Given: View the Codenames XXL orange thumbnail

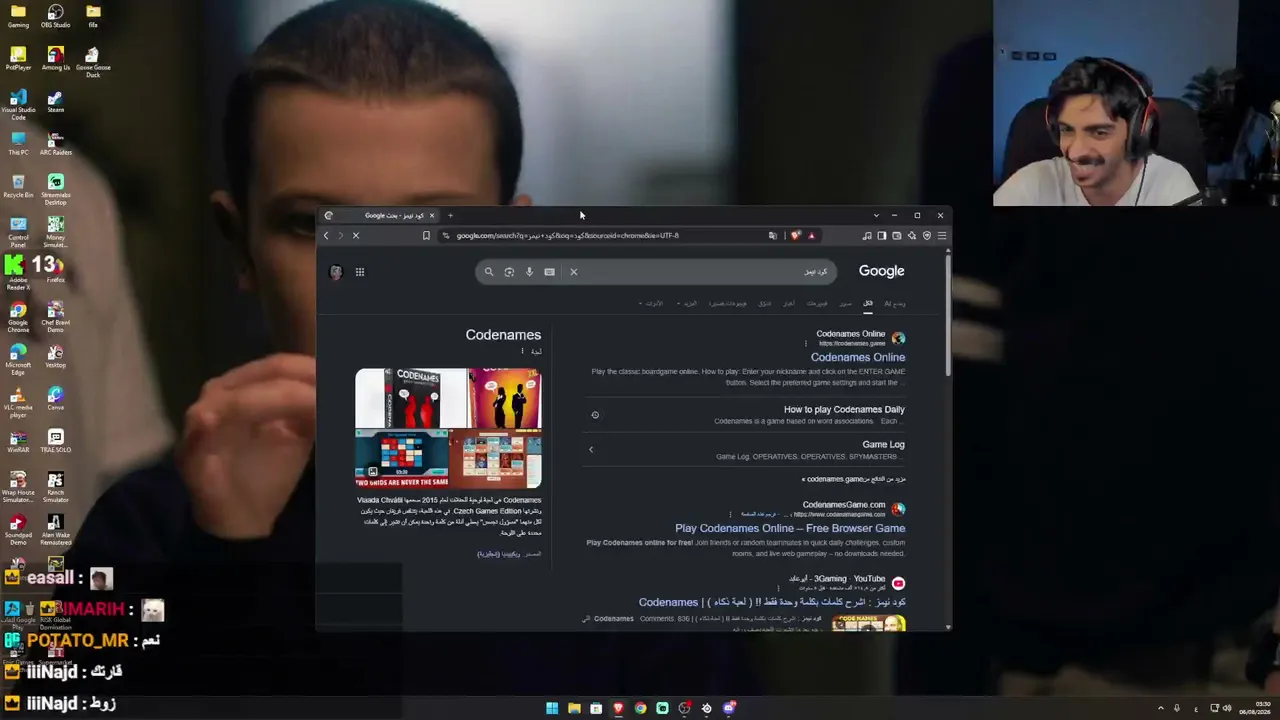Looking at the screenshot, I should 505,398.
